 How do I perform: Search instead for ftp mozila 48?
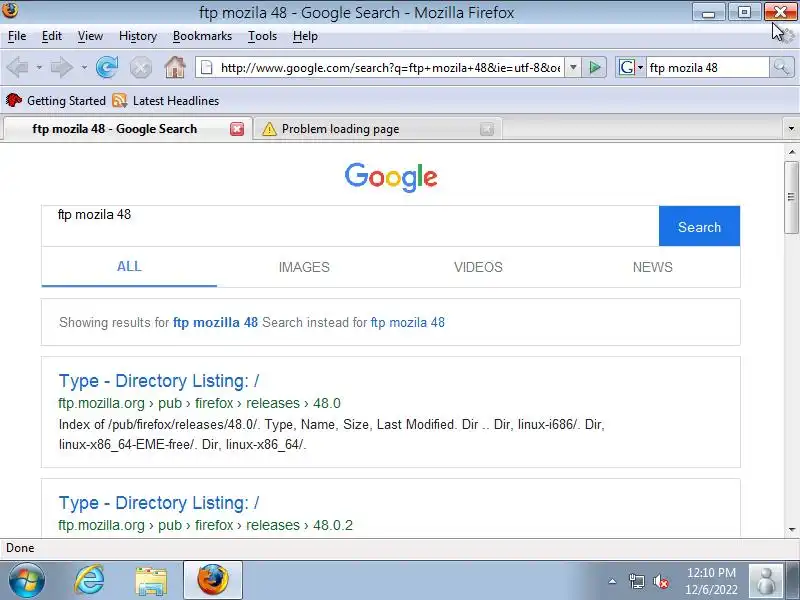tap(408, 322)
